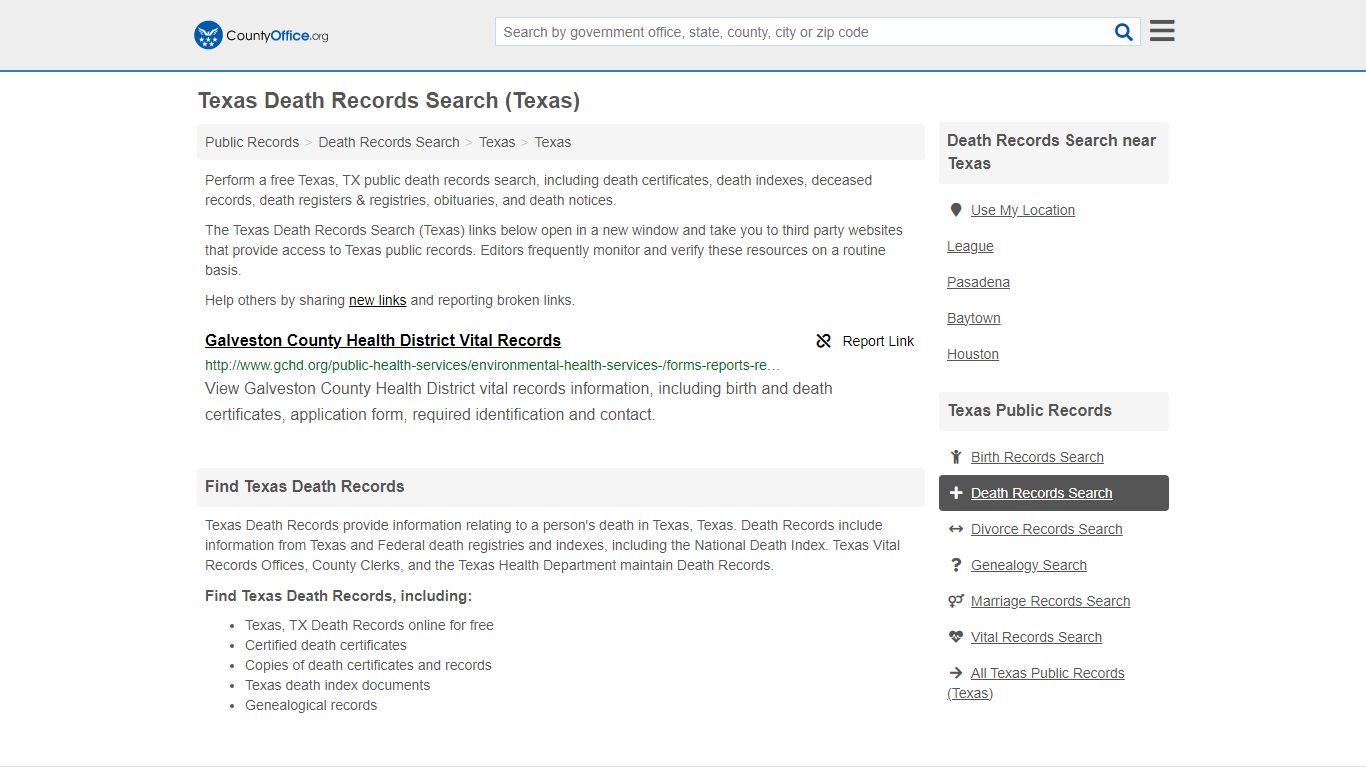Click the gchd.org URL text
The image size is (1366, 768).
(x=493, y=365)
